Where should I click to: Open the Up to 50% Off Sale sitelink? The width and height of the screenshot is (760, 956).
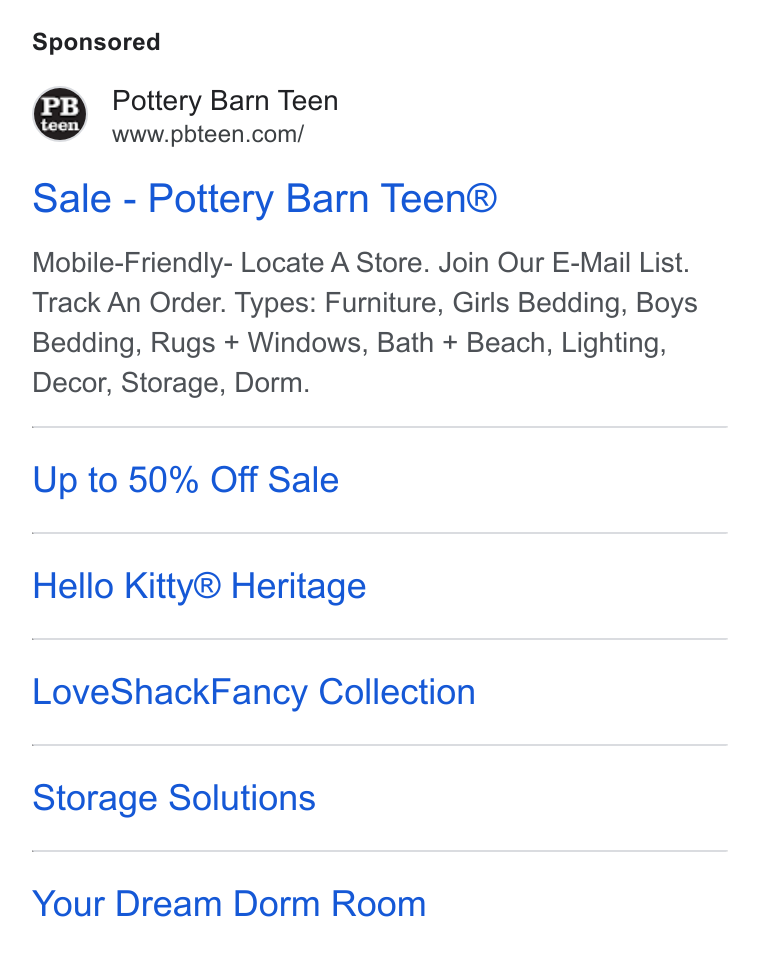point(185,480)
